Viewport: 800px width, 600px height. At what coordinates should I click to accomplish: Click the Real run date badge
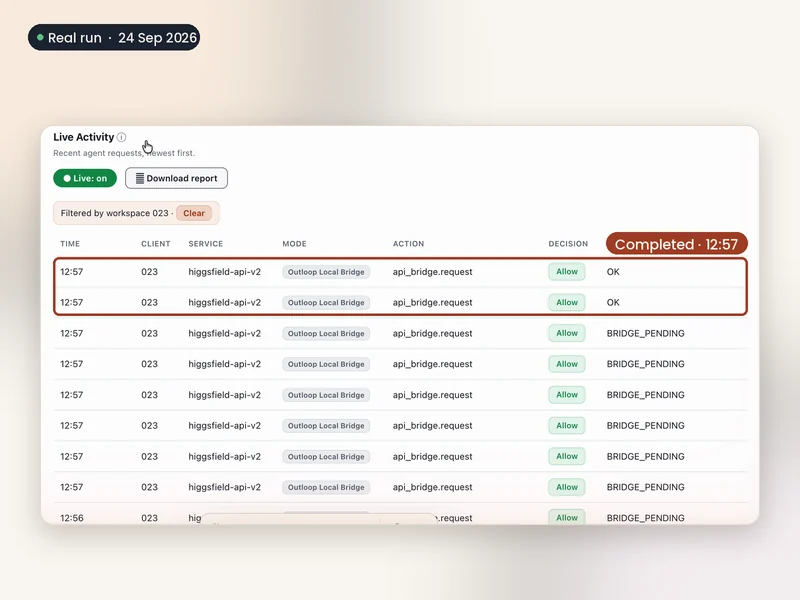click(x=114, y=37)
